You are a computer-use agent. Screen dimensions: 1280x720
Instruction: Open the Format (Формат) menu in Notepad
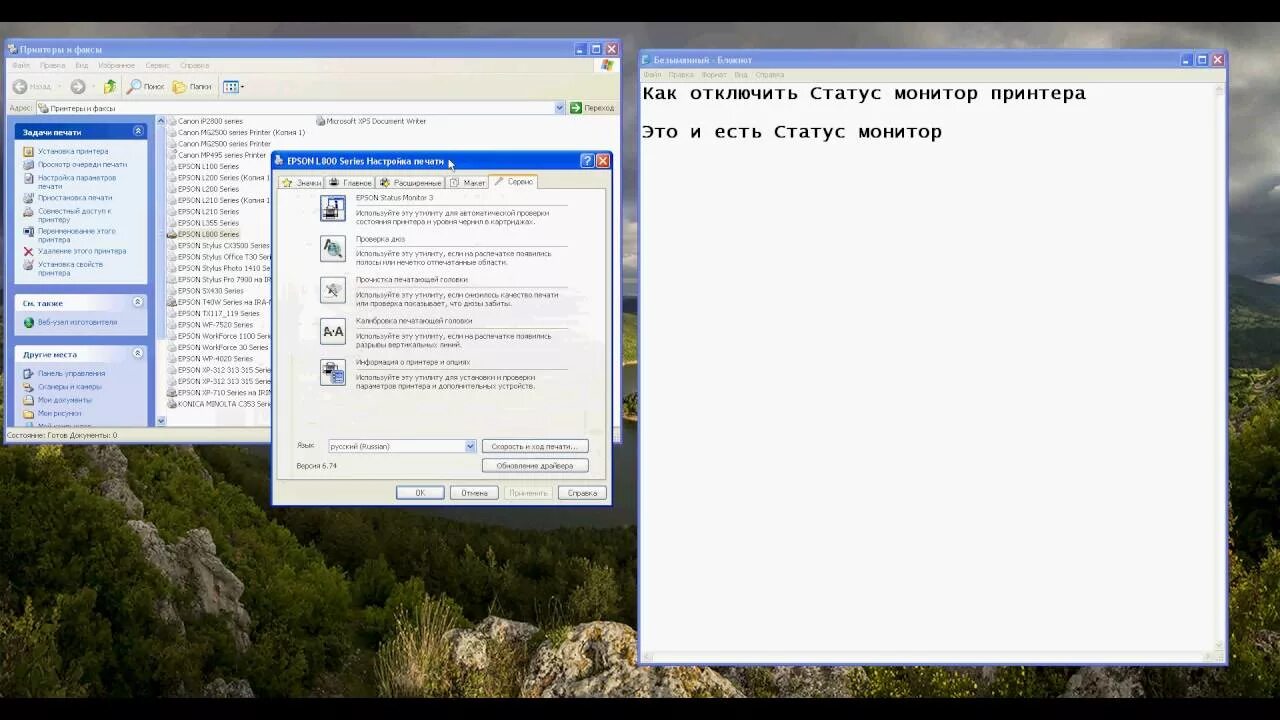click(714, 75)
